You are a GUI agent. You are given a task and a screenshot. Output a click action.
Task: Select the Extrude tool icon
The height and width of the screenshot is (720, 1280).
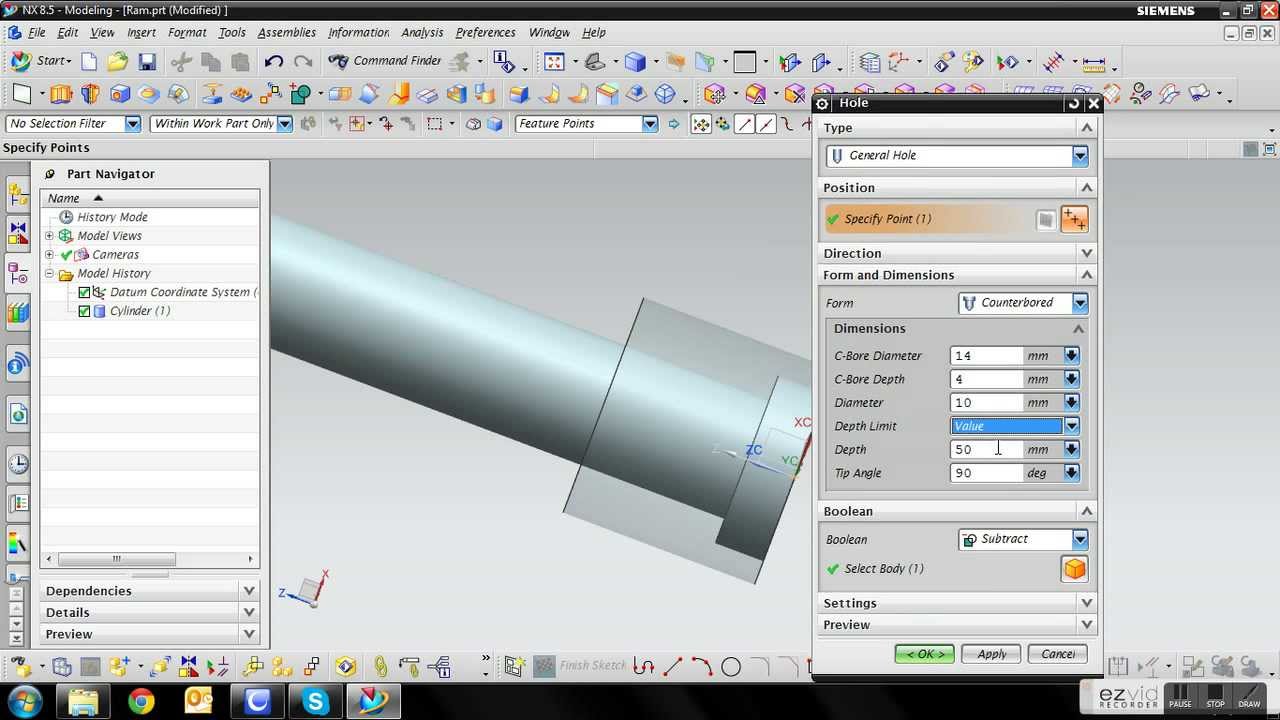(x=61, y=94)
